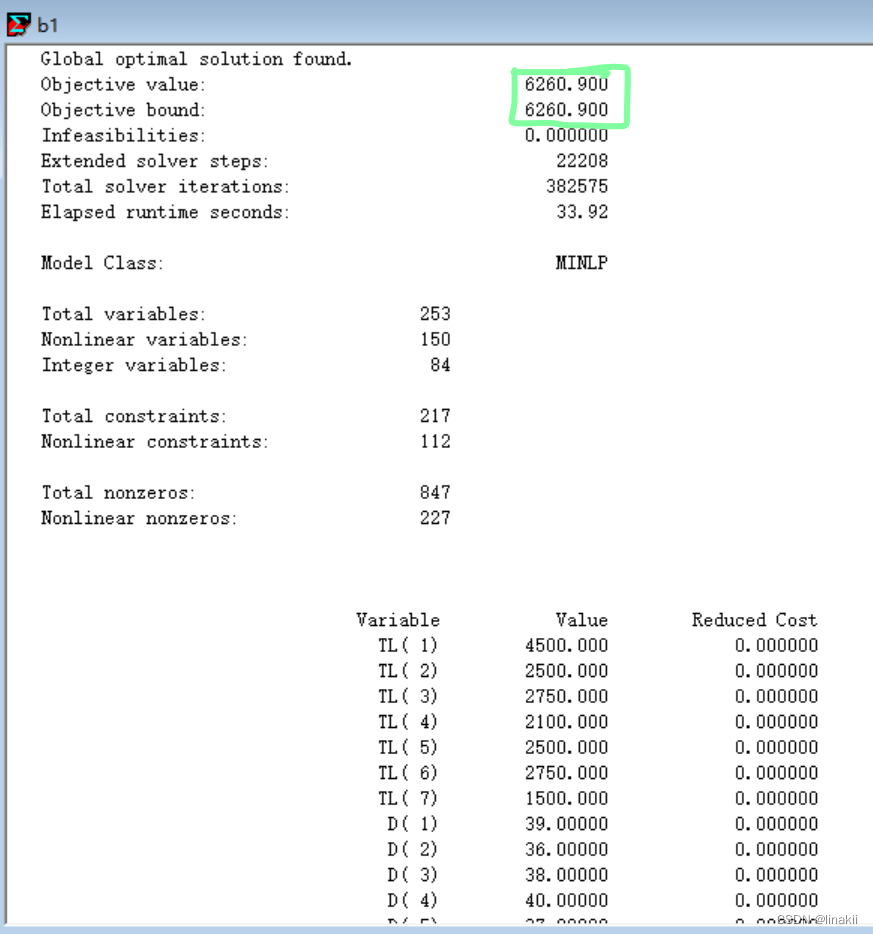
Task: Click the D( 2) variable name
Action: 413,849
